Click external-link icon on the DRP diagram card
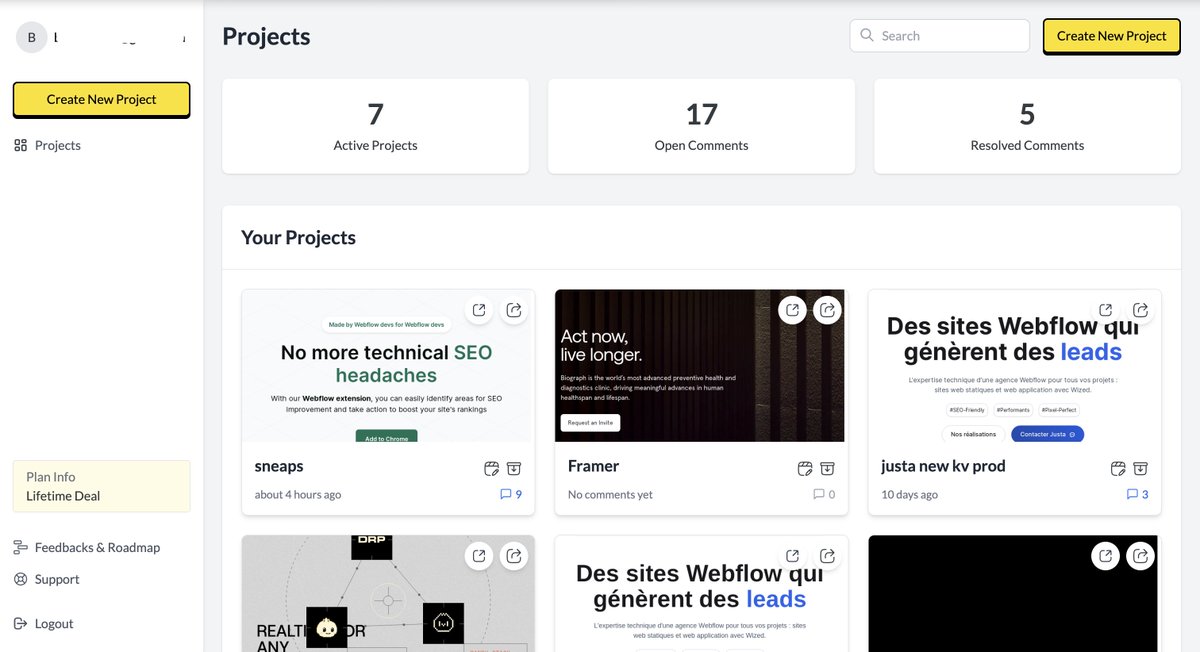 click(x=479, y=556)
